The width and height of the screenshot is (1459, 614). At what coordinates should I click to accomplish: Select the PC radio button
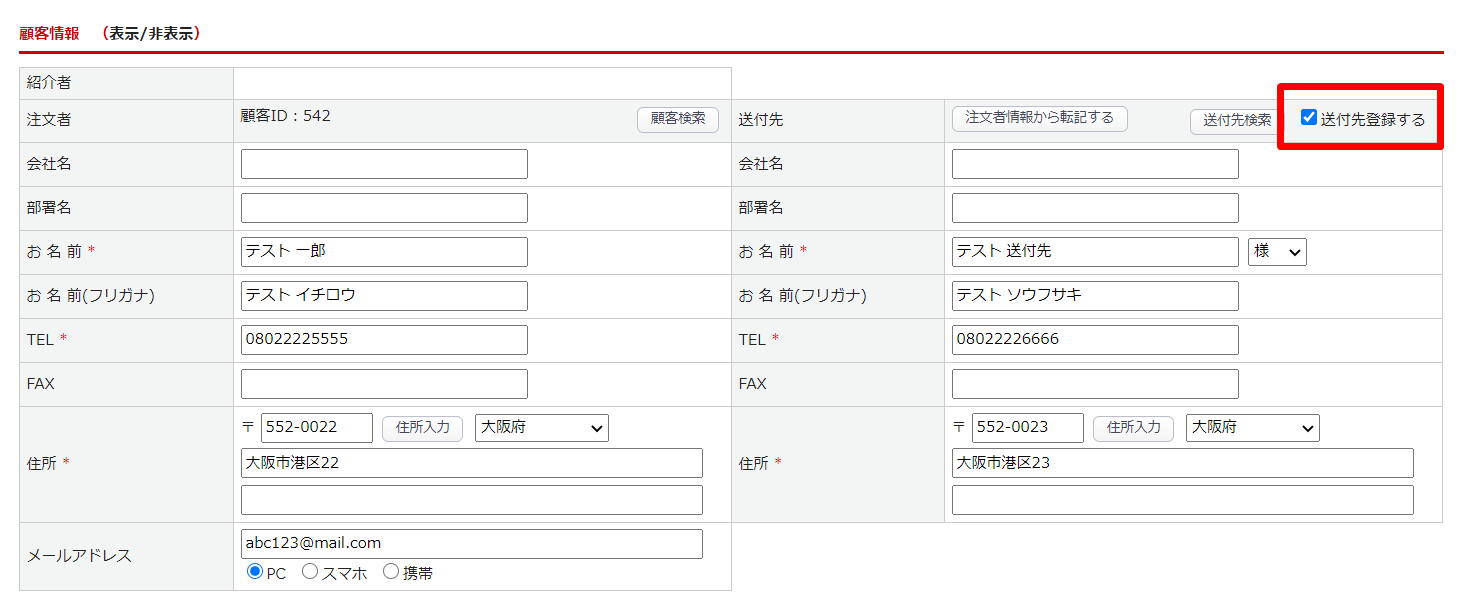click(255, 572)
